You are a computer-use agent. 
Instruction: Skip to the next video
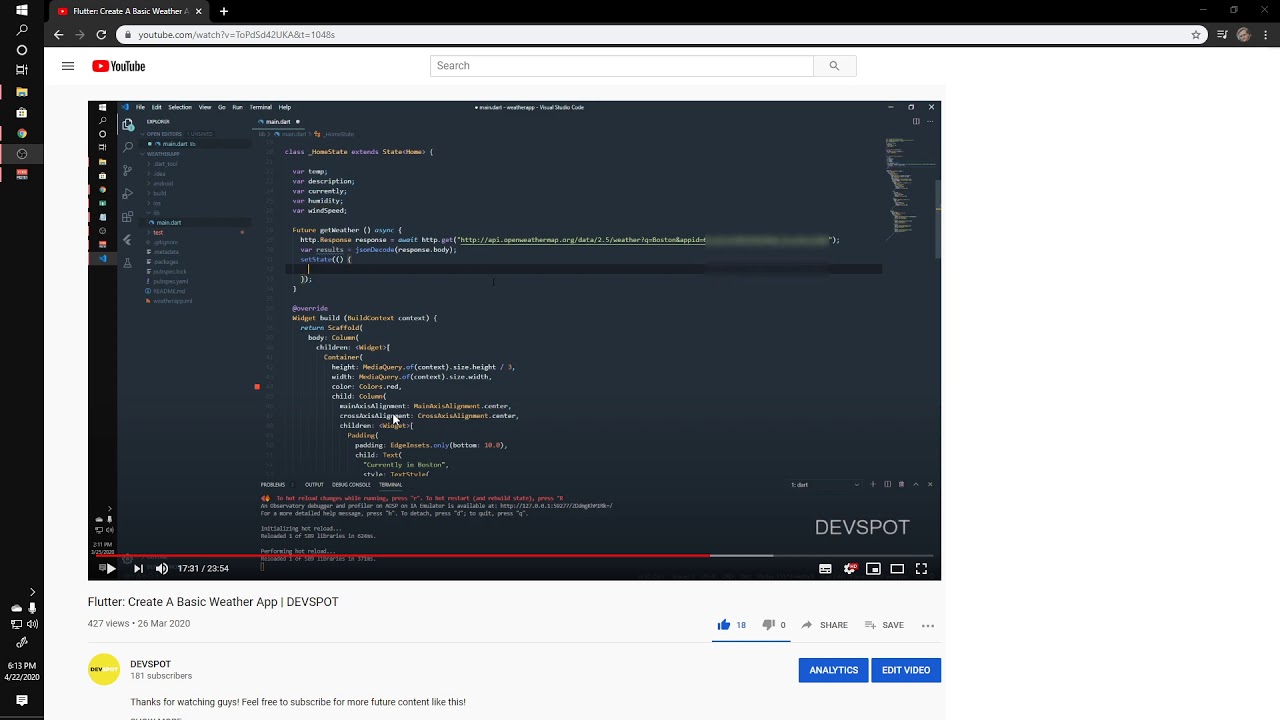[x=138, y=568]
